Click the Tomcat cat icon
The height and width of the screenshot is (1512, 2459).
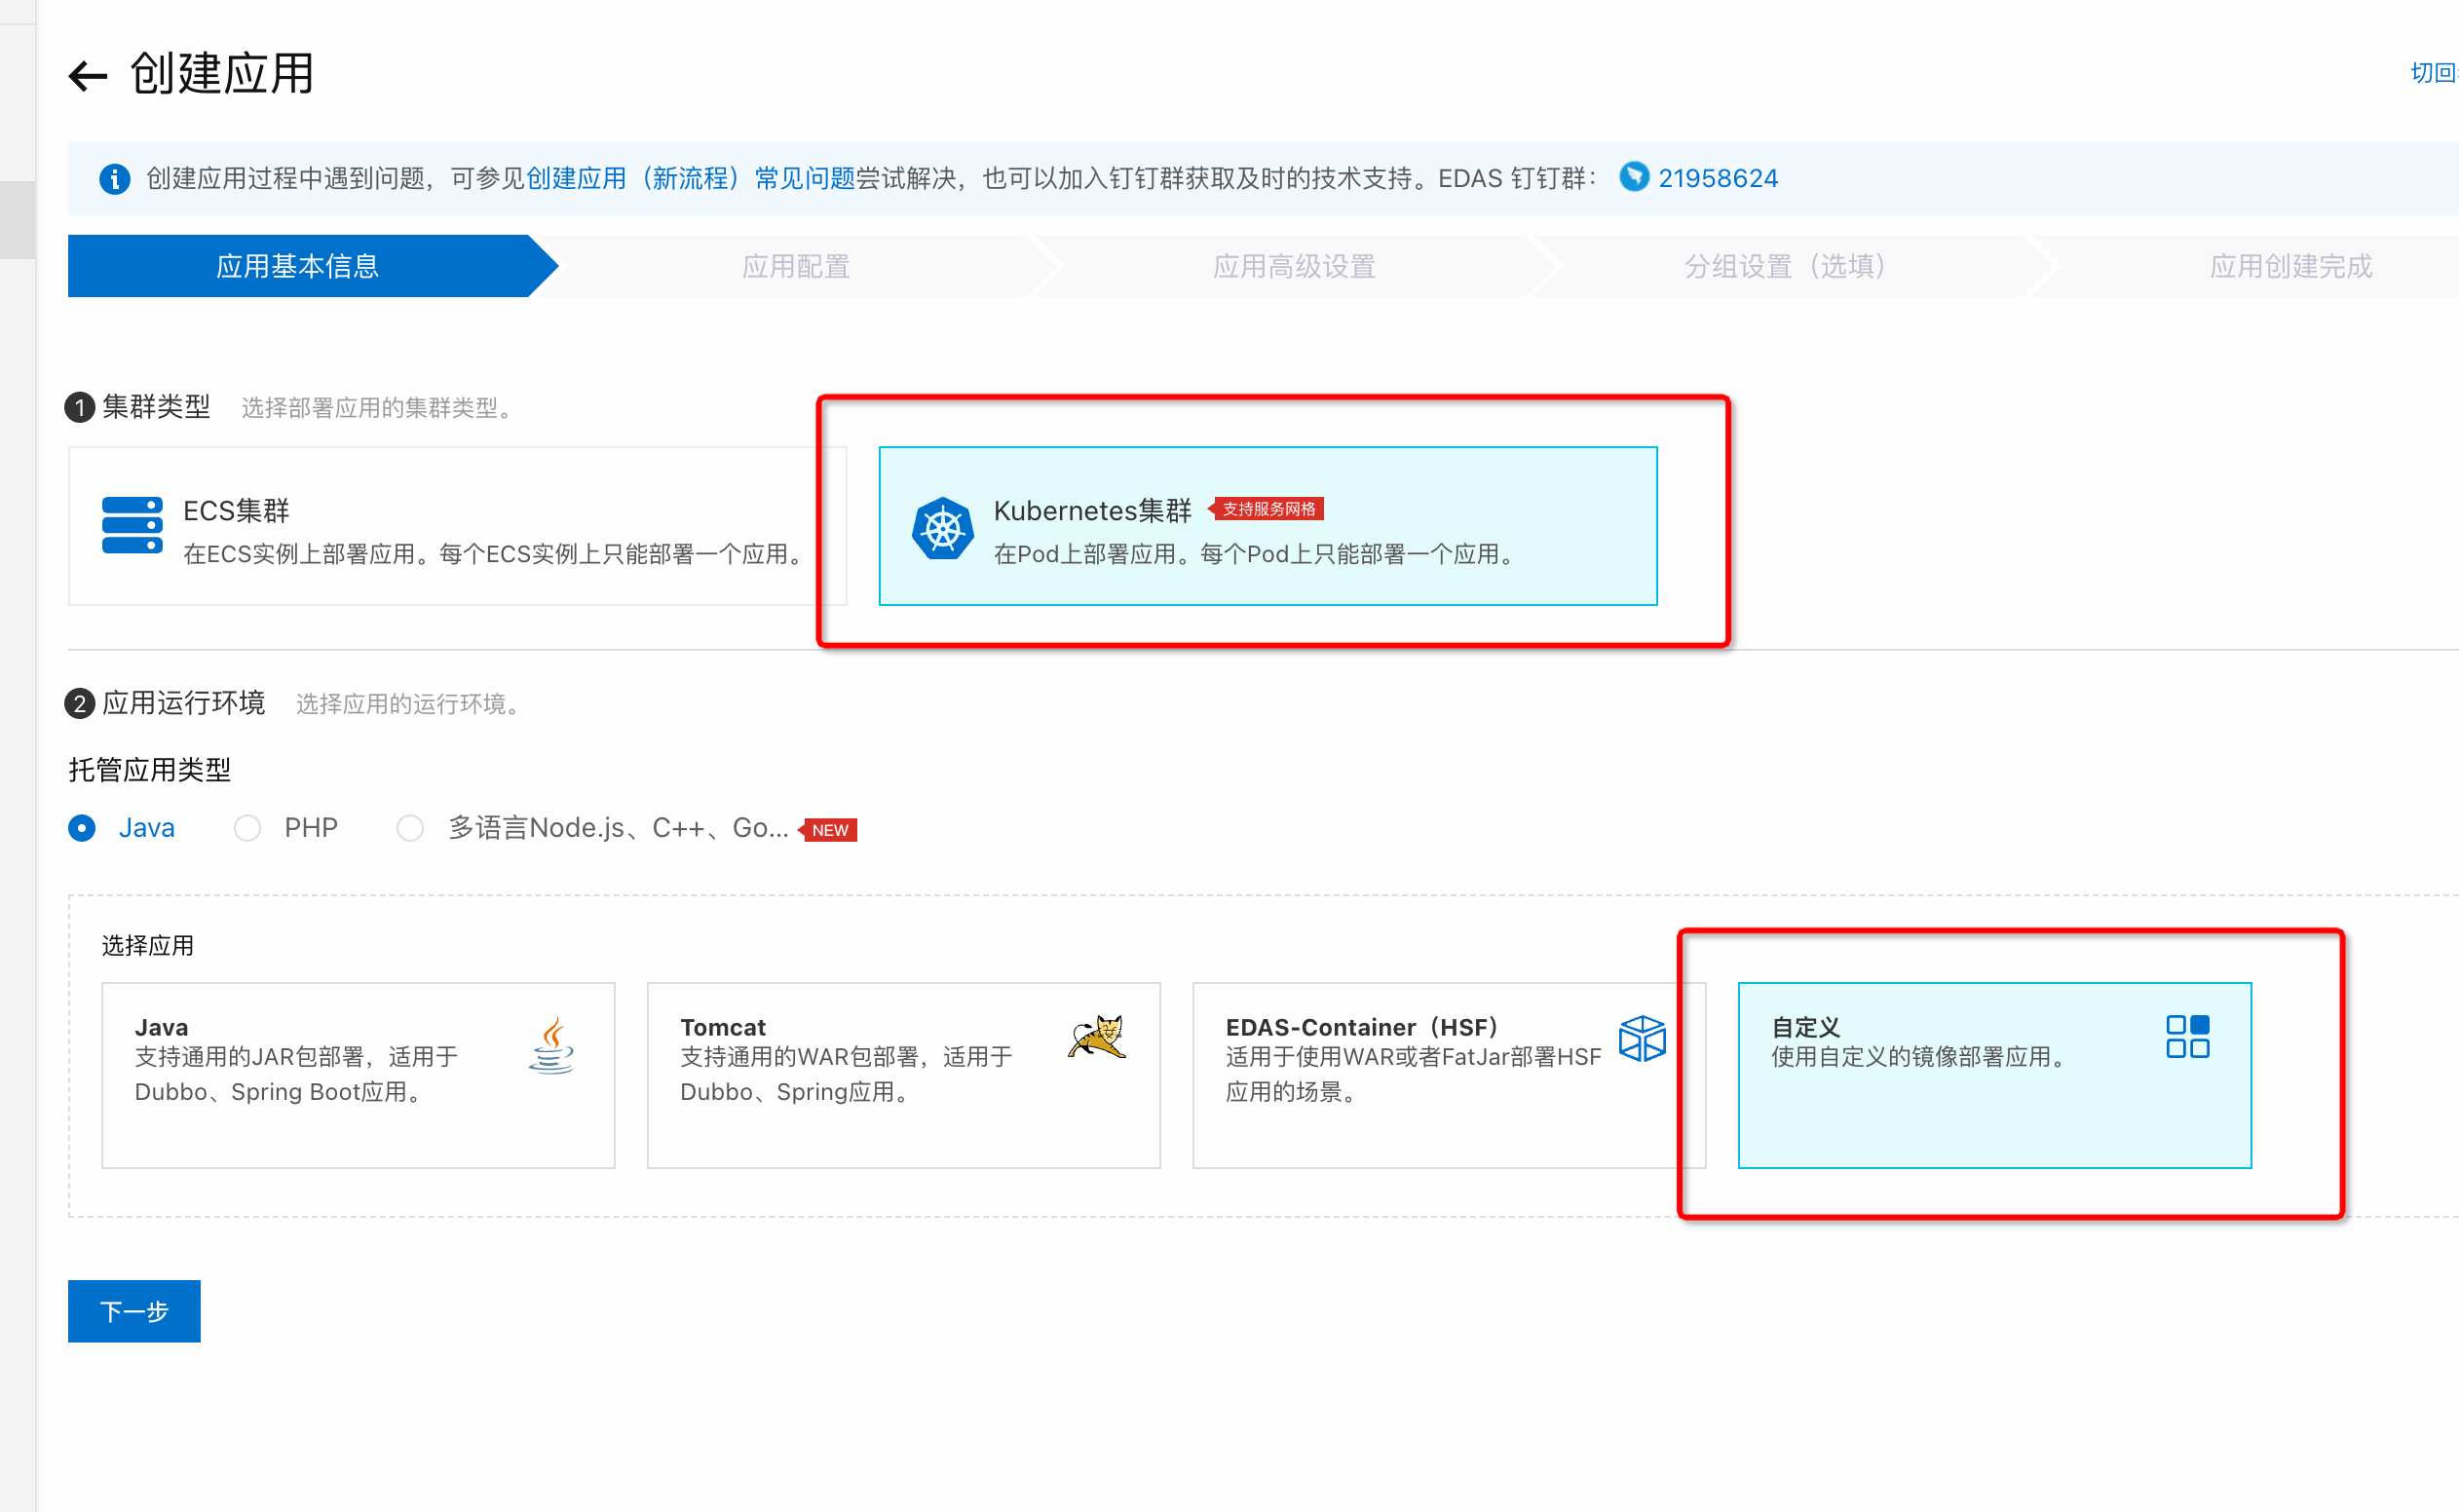point(1097,1037)
